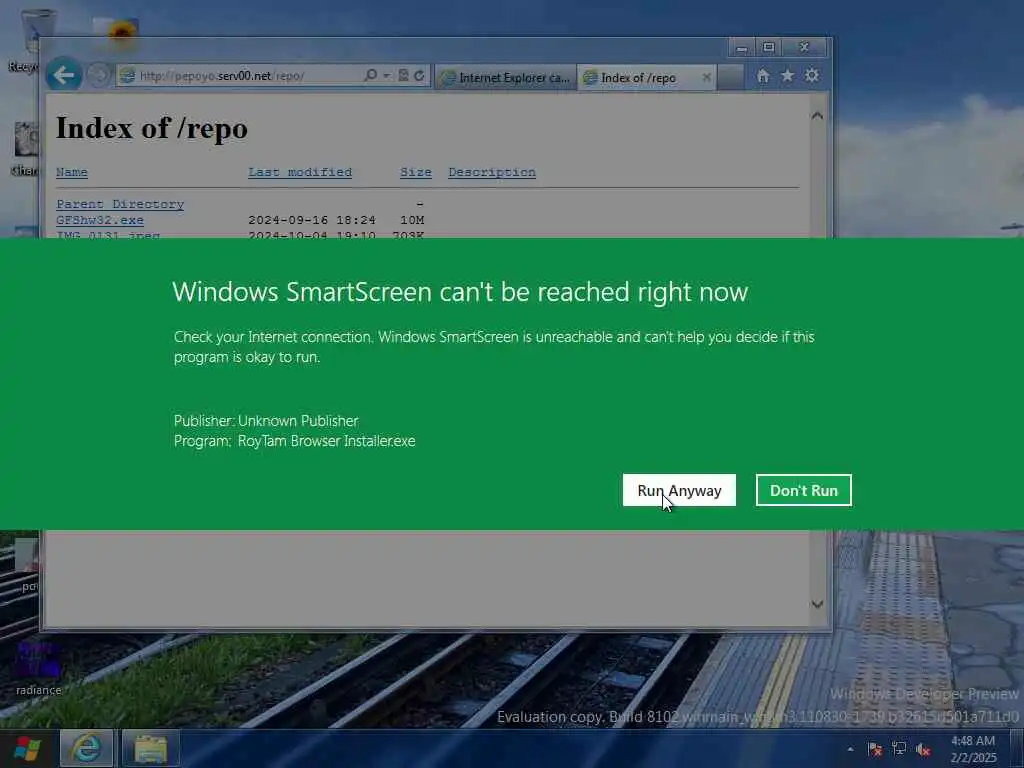Sort by the Name column link

[x=72, y=172]
